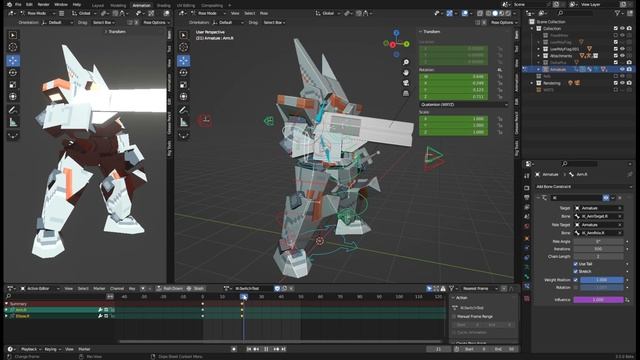Click the Bone Constraints properties tab icon
Viewport: 640px width, 360px height.
point(527,286)
